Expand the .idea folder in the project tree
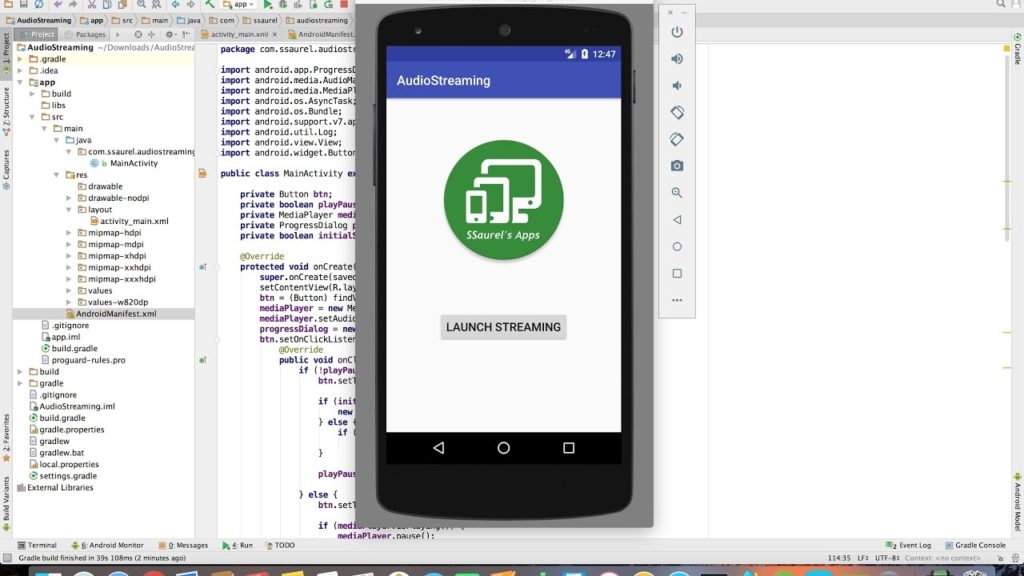1024x576 pixels. tap(20, 71)
